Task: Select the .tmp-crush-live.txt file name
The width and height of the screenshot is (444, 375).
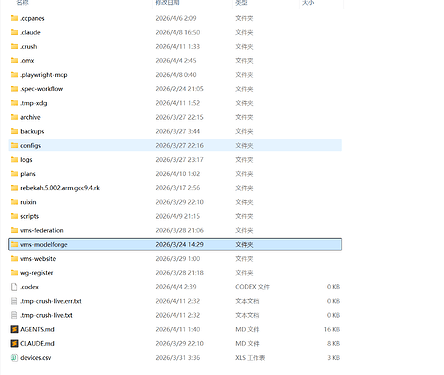Action: pos(46,315)
